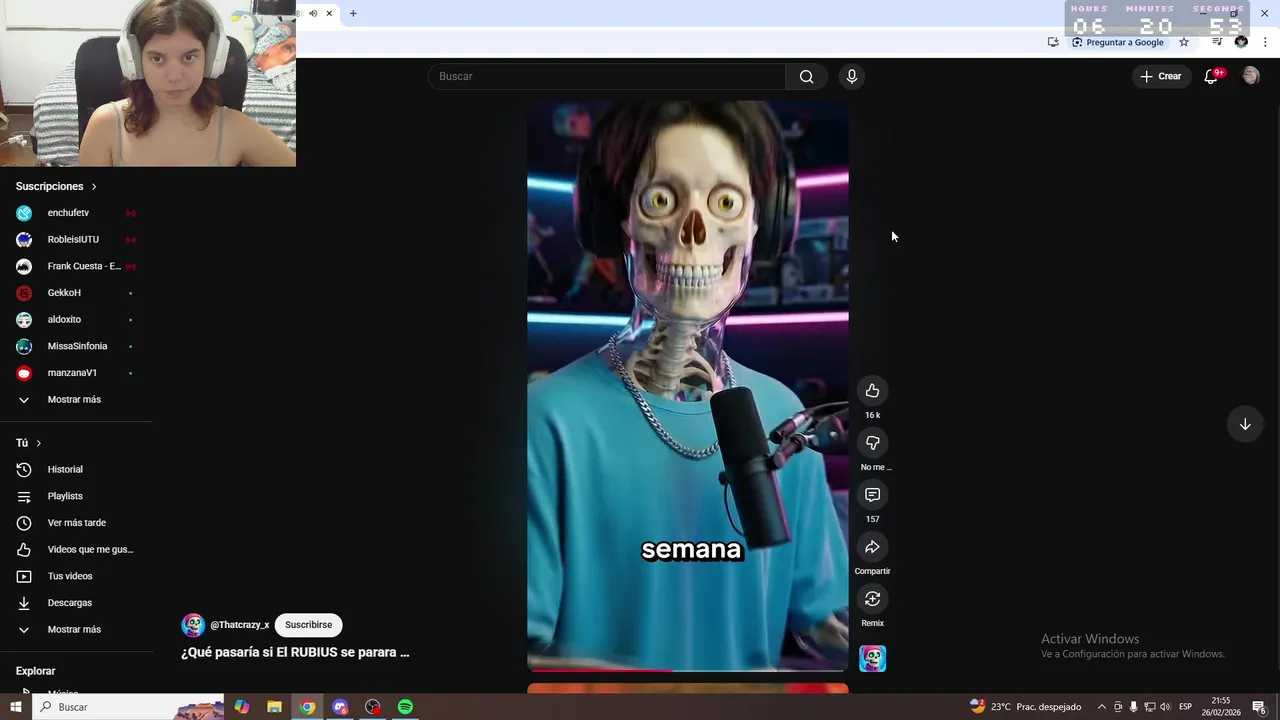Open MissaSinfonia subscription

pos(77,346)
